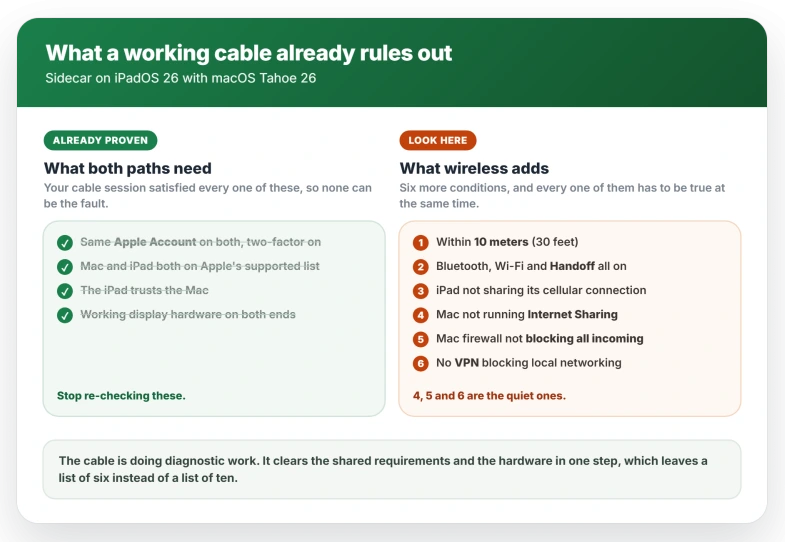Click number 2 badge beside Bluetooth, Wi-Fi
785x542 pixels.
coord(421,267)
